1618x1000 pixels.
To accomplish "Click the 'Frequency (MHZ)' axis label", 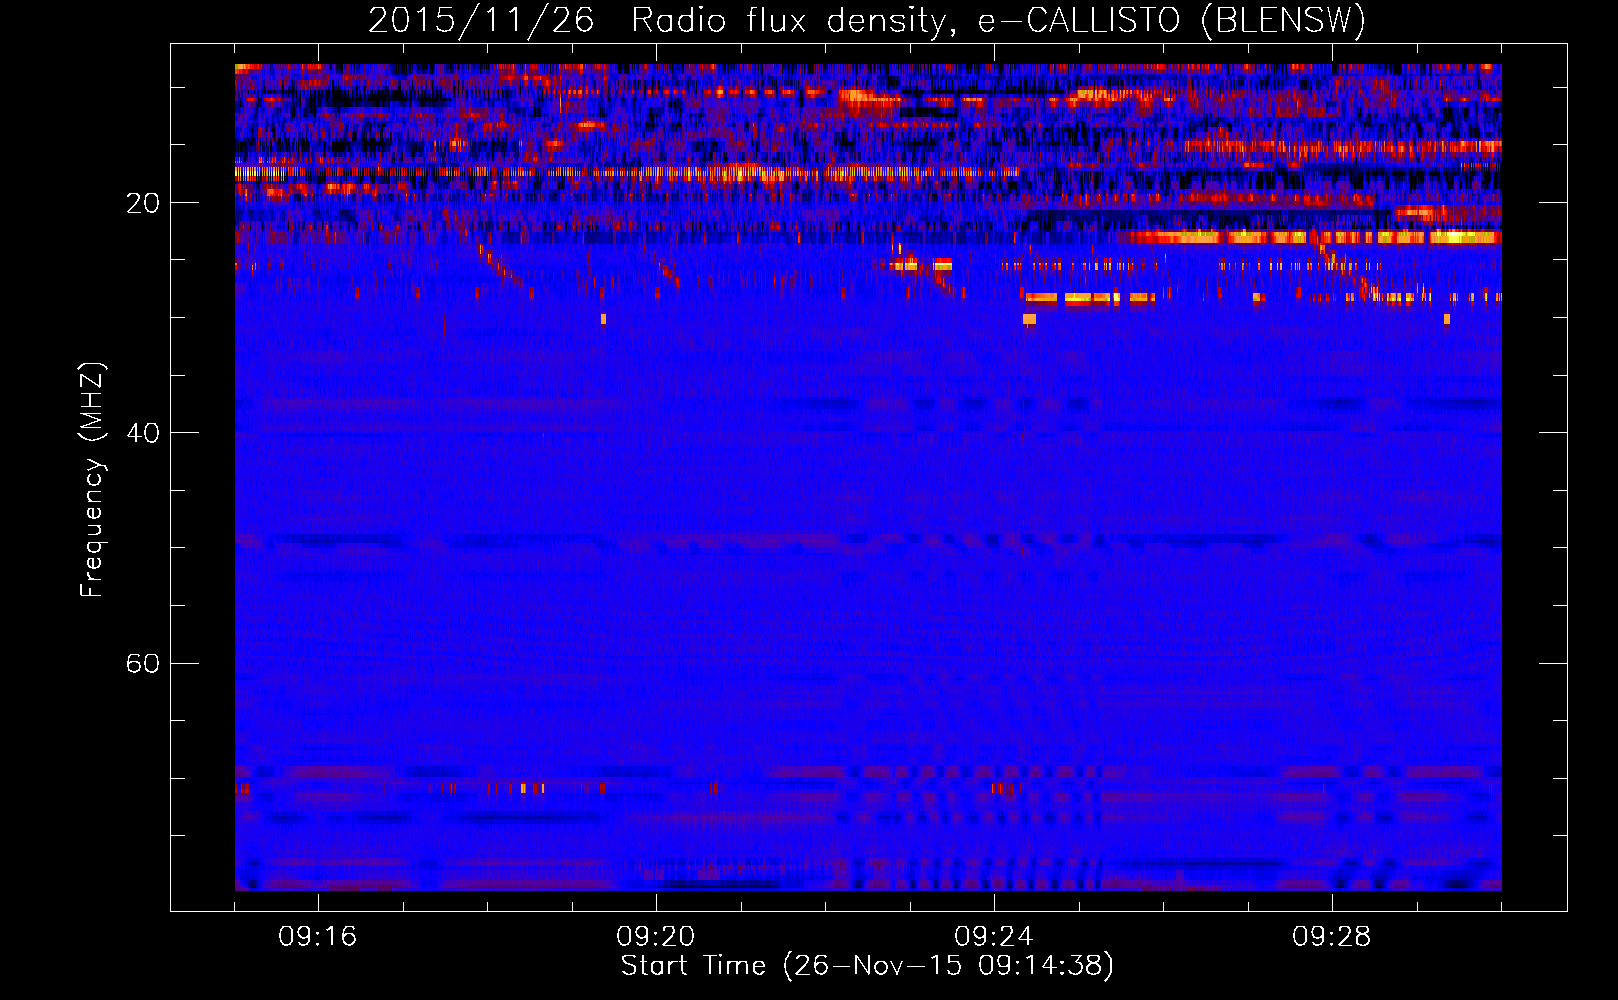I will pos(92,480).
